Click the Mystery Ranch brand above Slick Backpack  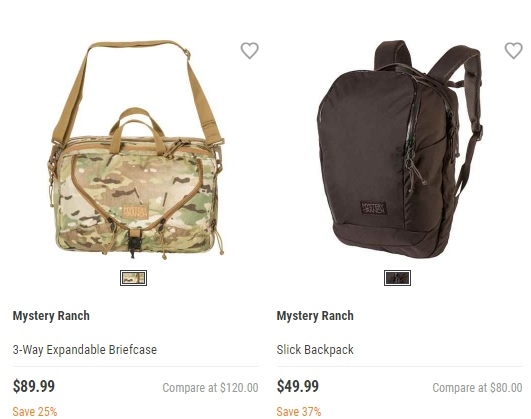point(315,316)
